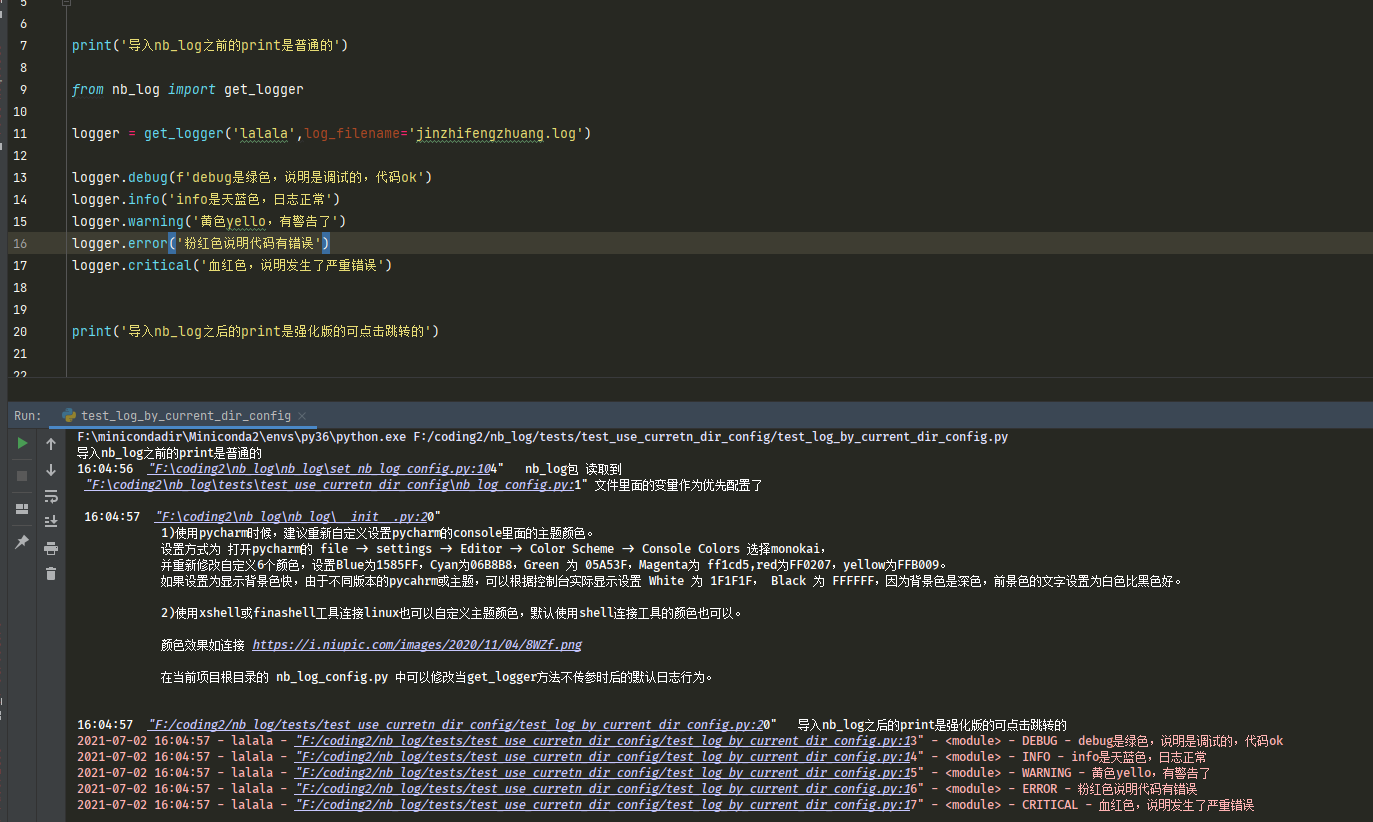Click the logger.warning code line
The image size is (1373, 822).
[x=209, y=221]
